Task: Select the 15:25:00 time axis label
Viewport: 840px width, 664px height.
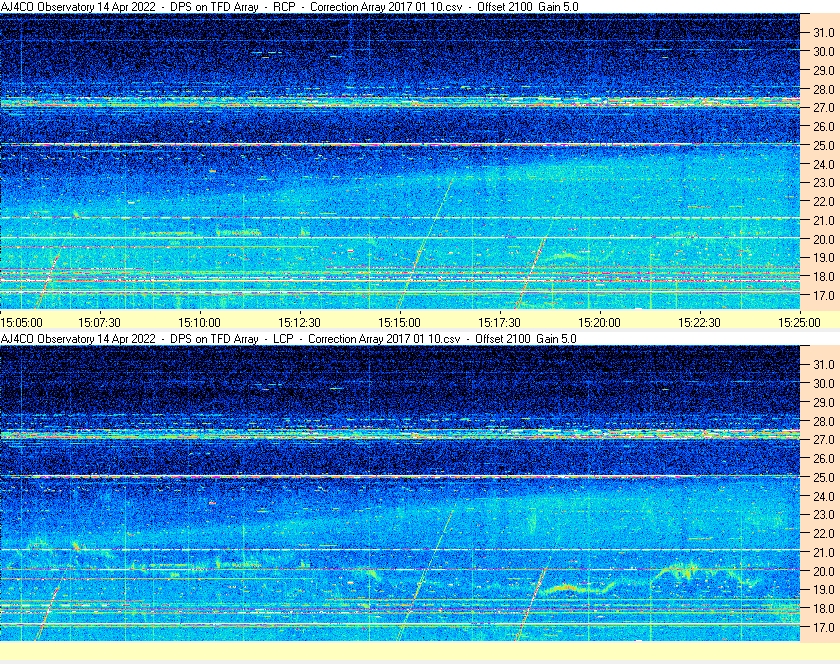Action: tap(799, 323)
